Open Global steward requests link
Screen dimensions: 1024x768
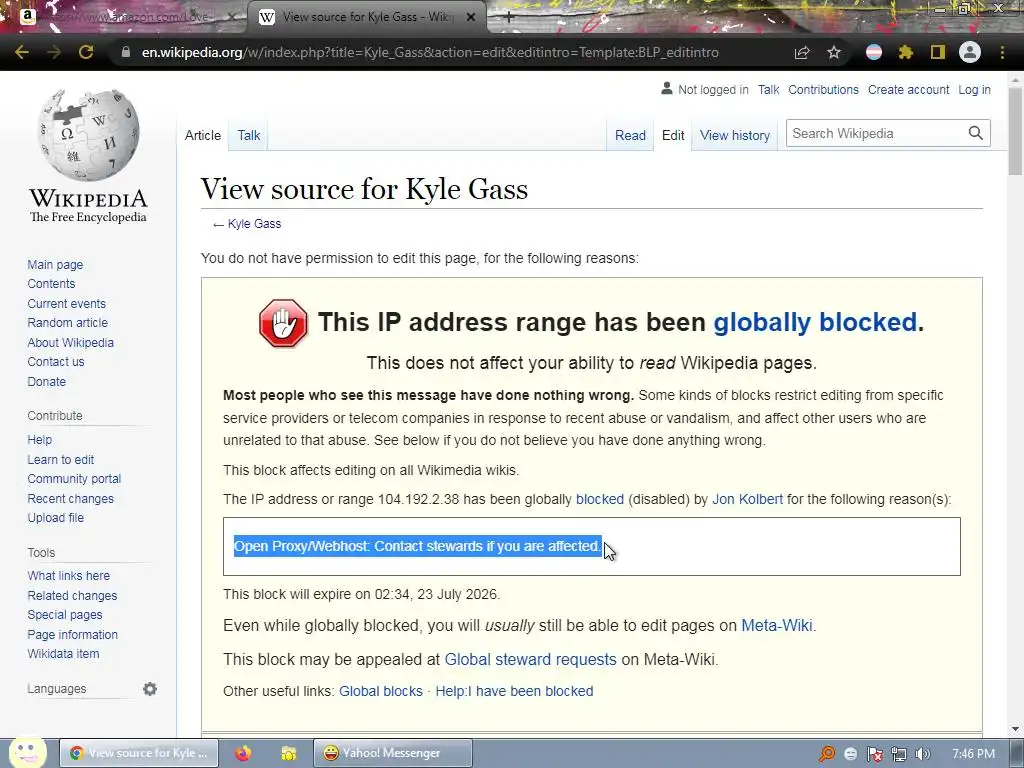(530, 659)
